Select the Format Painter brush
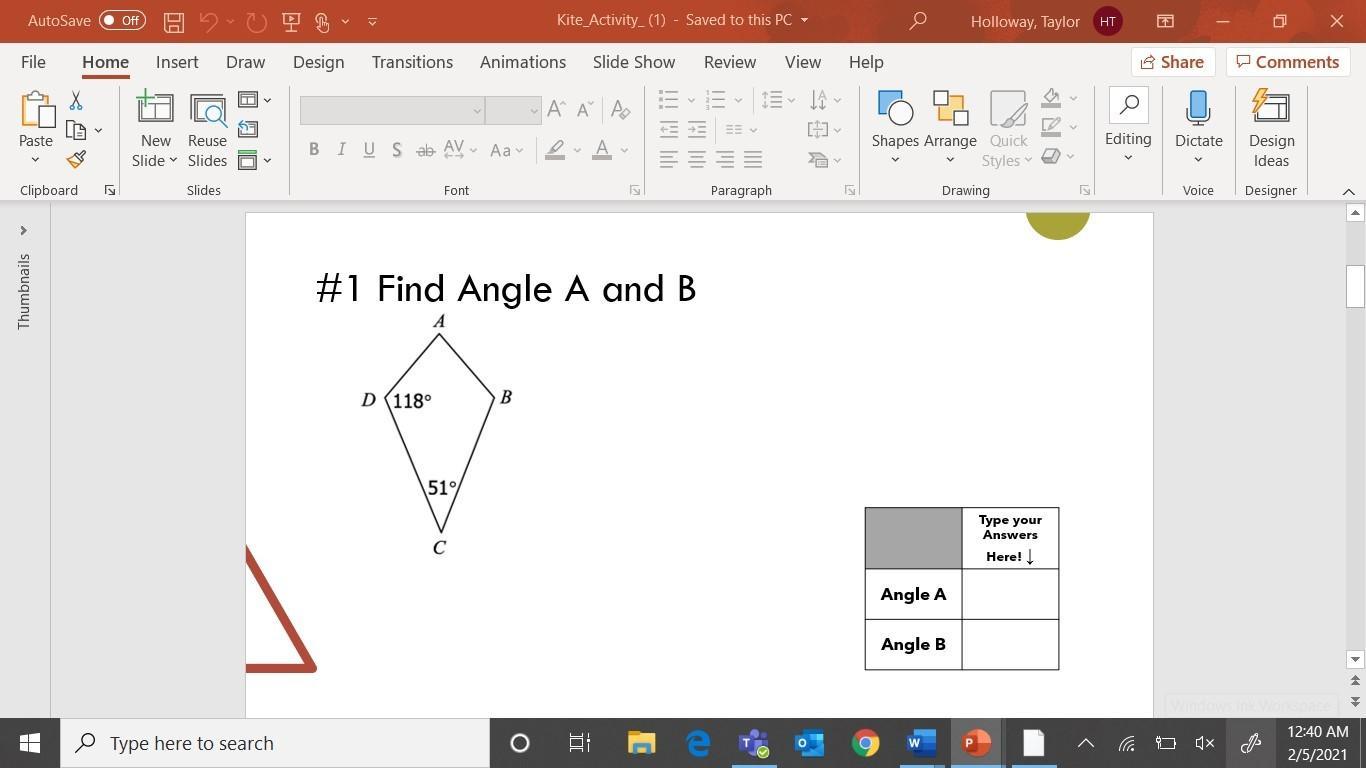Viewport: 1366px width, 768px height. [76, 159]
